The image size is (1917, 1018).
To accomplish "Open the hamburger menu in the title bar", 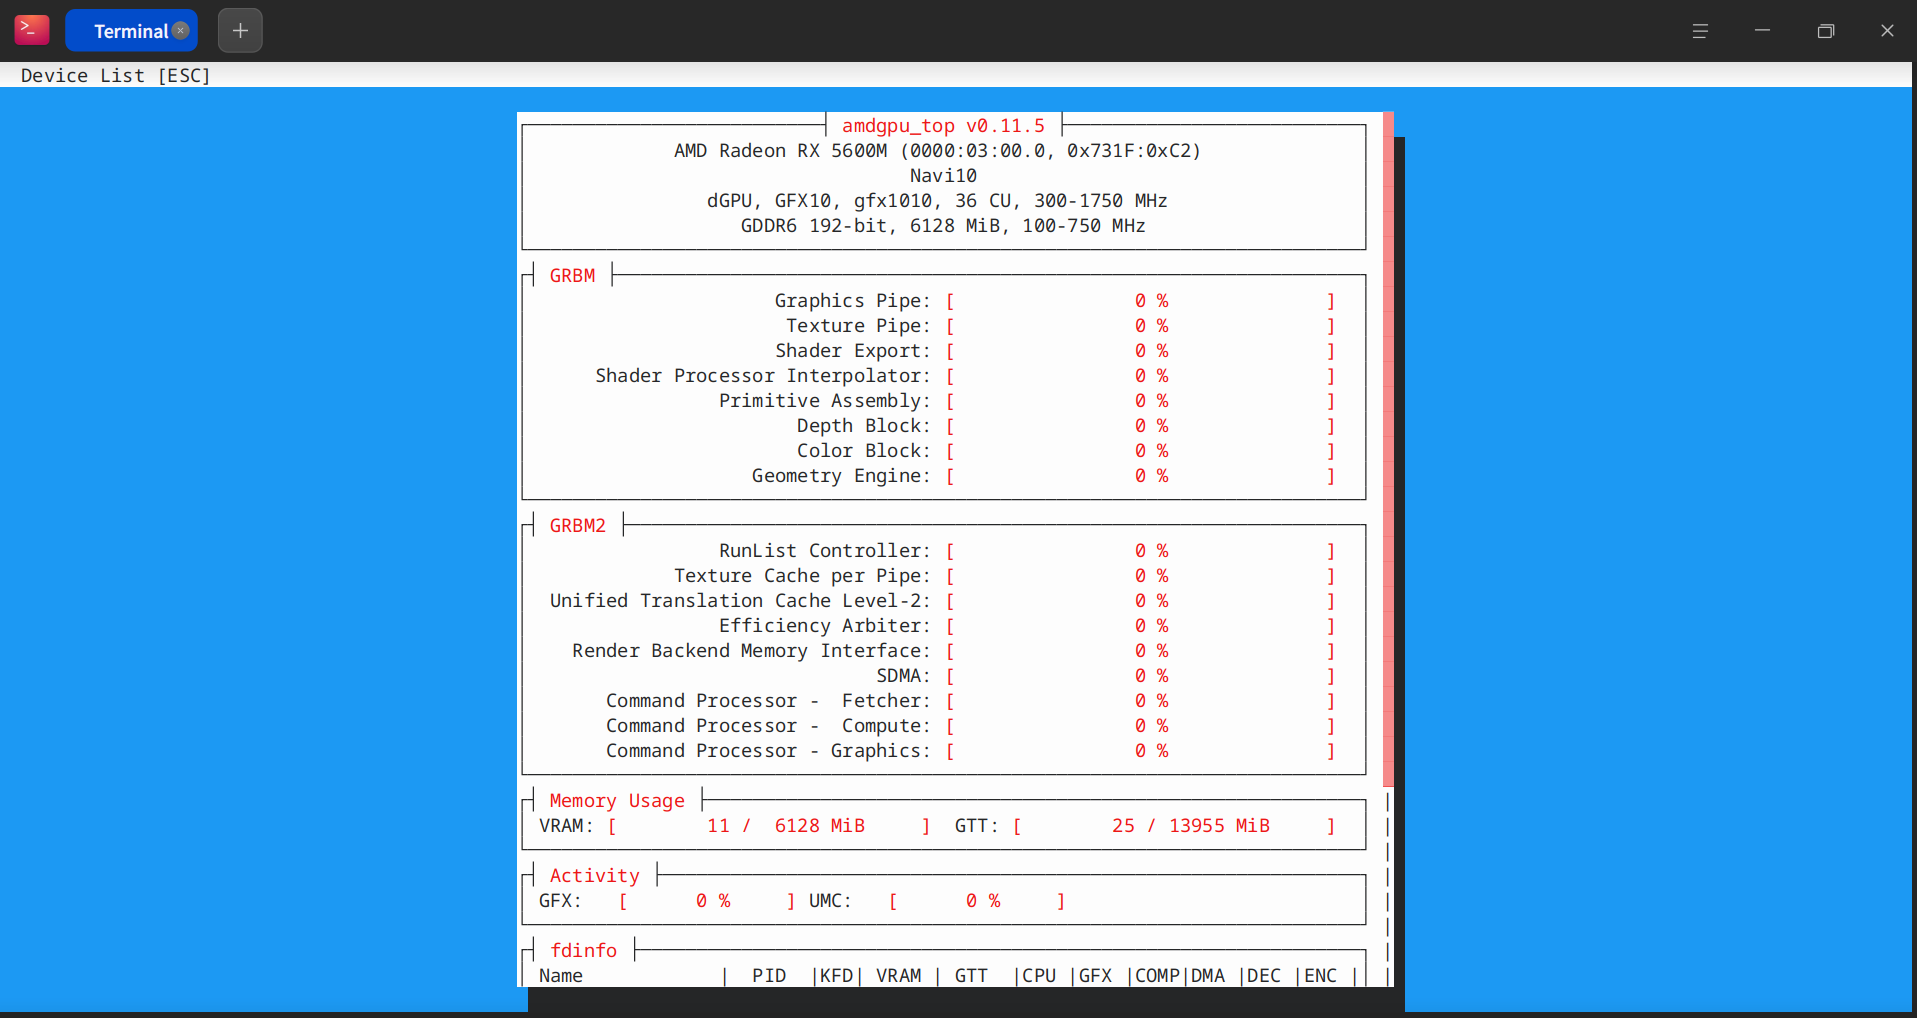I will pyautogui.click(x=1700, y=31).
